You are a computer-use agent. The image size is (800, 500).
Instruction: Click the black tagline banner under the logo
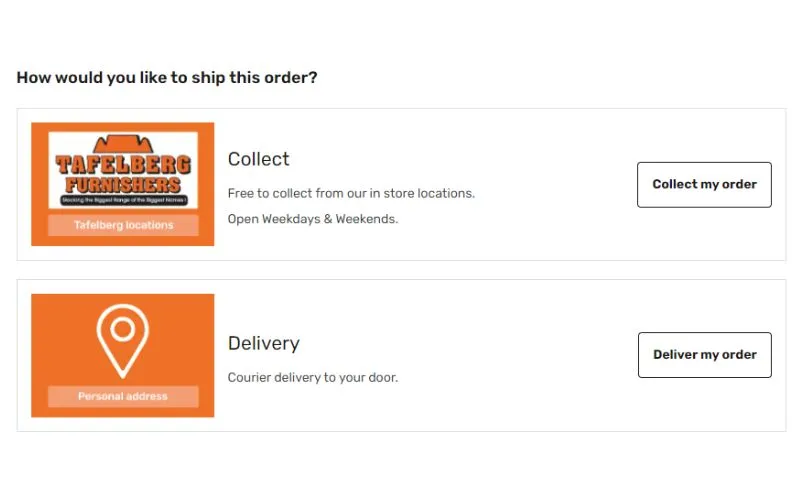pyautogui.click(x=123, y=200)
